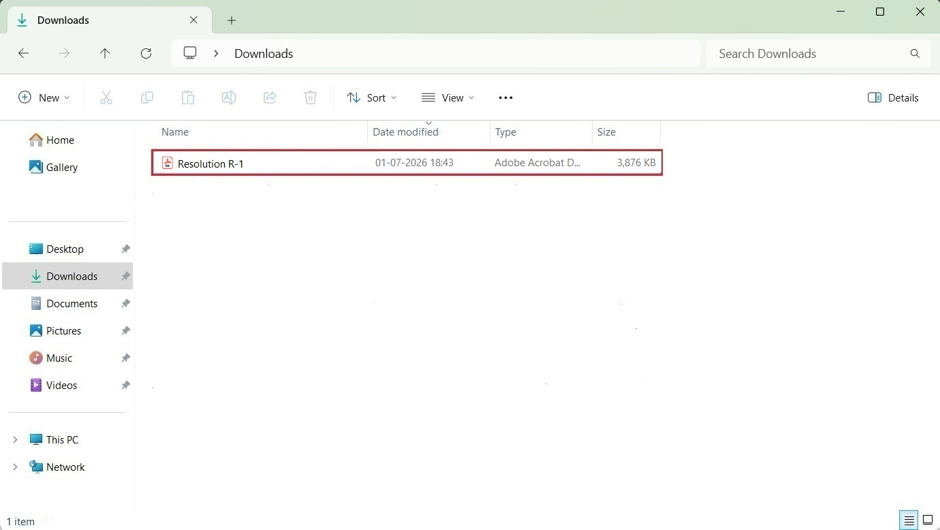The width and height of the screenshot is (940, 530).
Task: Click the Back navigation arrow
Action: pyautogui.click(x=23, y=53)
